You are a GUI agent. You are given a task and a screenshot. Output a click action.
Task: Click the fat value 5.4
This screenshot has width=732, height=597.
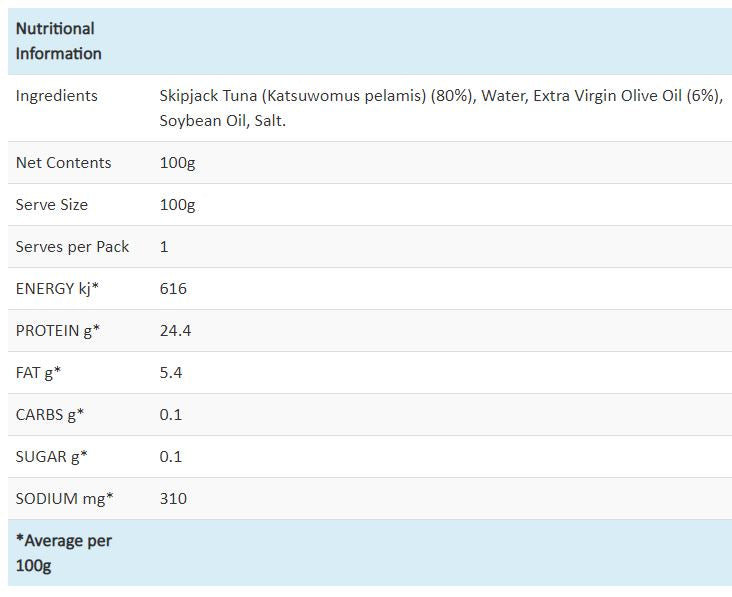click(x=171, y=372)
